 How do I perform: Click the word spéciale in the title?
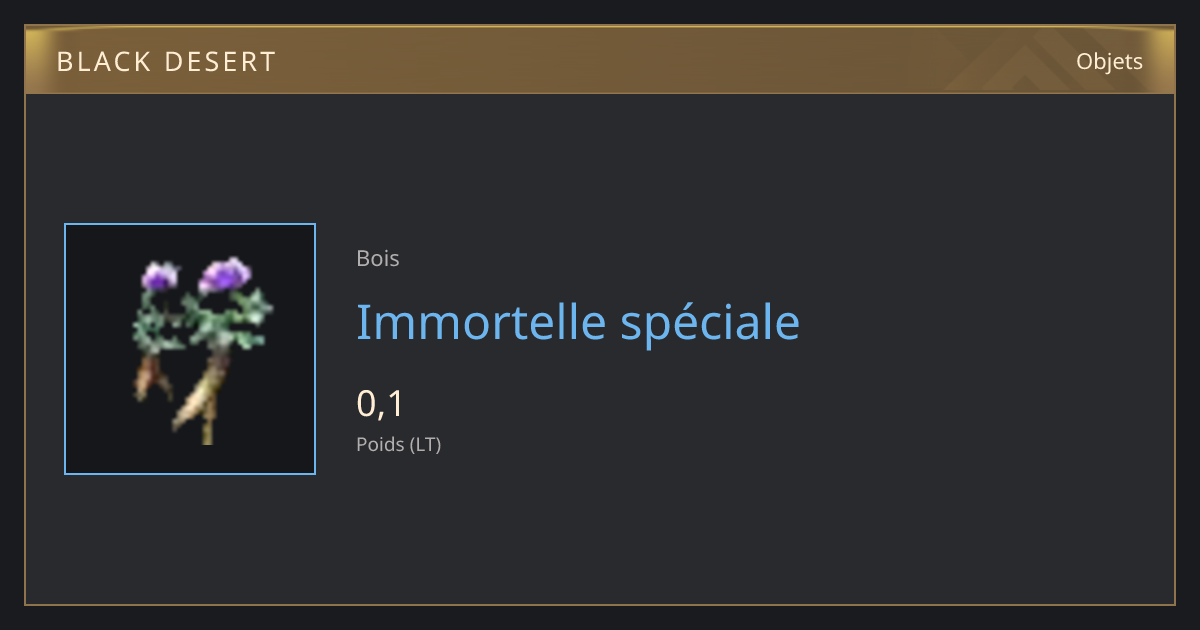click(711, 325)
